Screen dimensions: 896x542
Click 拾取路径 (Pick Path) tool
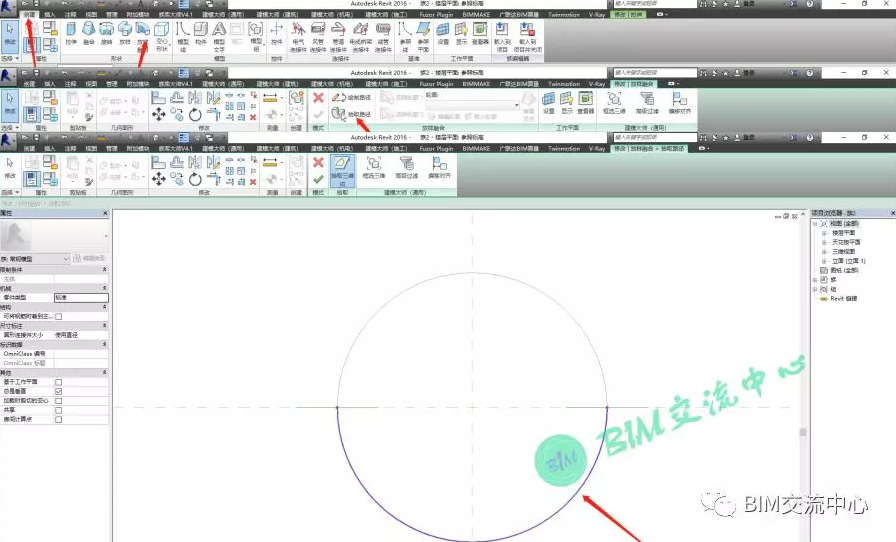click(x=352, y=114)
